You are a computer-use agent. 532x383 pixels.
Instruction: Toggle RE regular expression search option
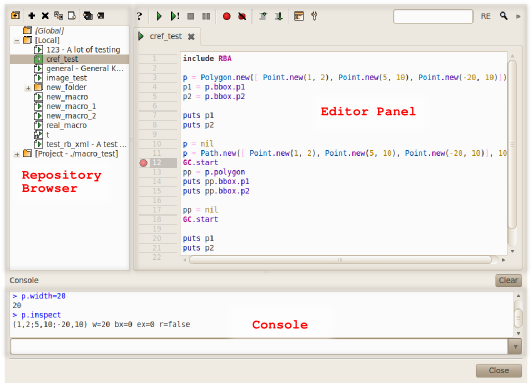pyautogui.click(x=486, y=16)
